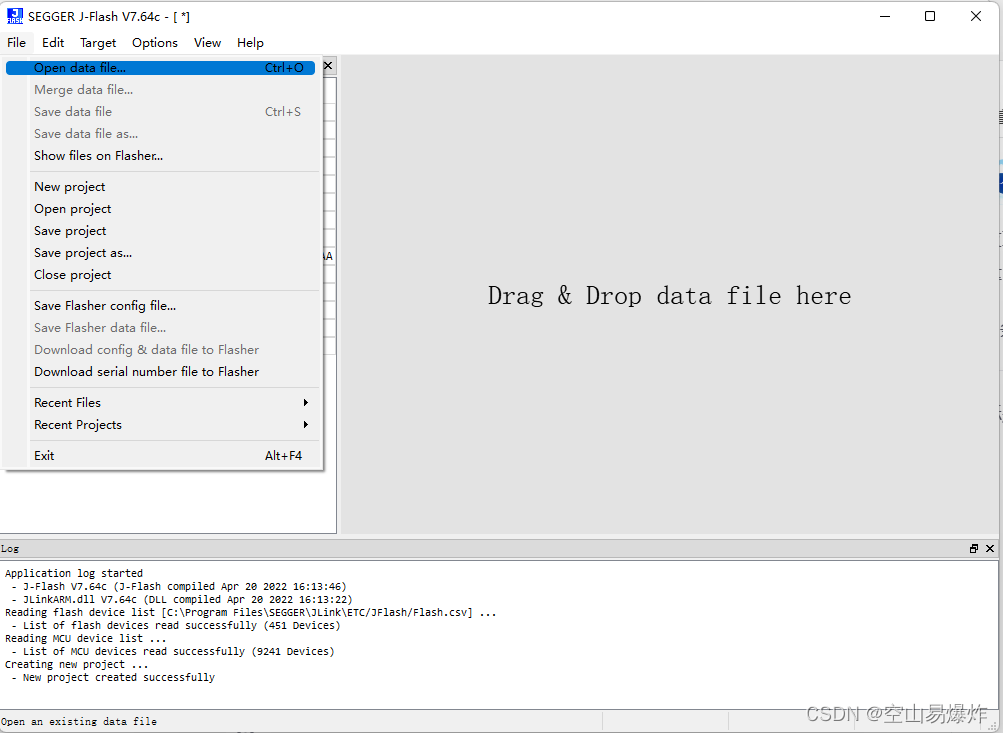Choose Open project from File menu
Screen dimensions: 1003x733
tap(161, 209)
